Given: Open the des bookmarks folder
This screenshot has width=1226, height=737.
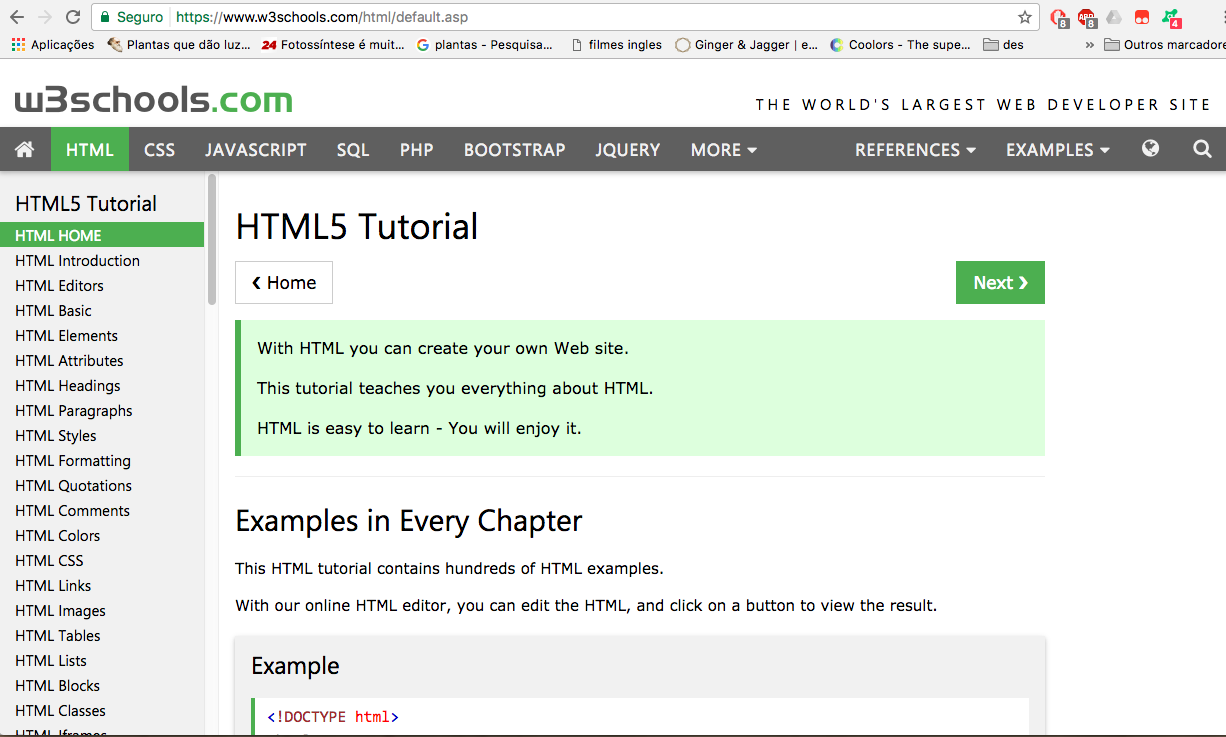Looking at the screenshot, I should coord(1004,45).
